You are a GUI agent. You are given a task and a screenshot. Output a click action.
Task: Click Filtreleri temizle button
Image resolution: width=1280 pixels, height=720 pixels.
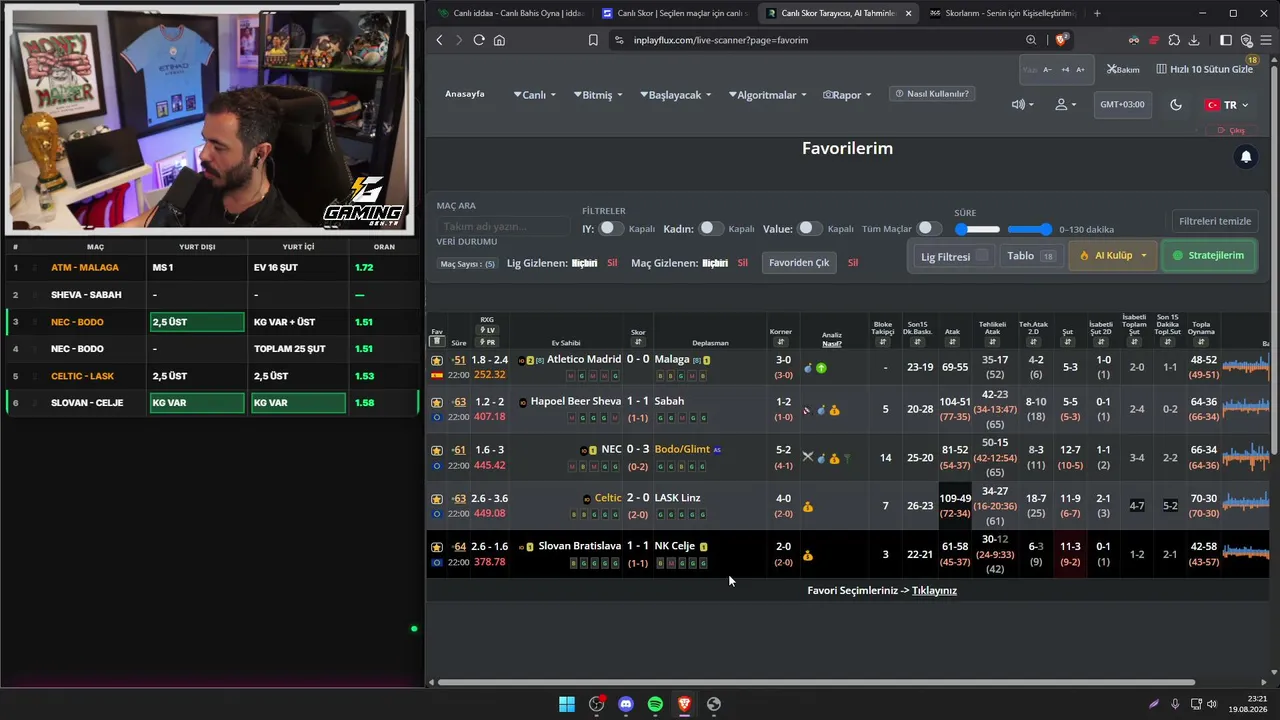(x=1215, y=221)
